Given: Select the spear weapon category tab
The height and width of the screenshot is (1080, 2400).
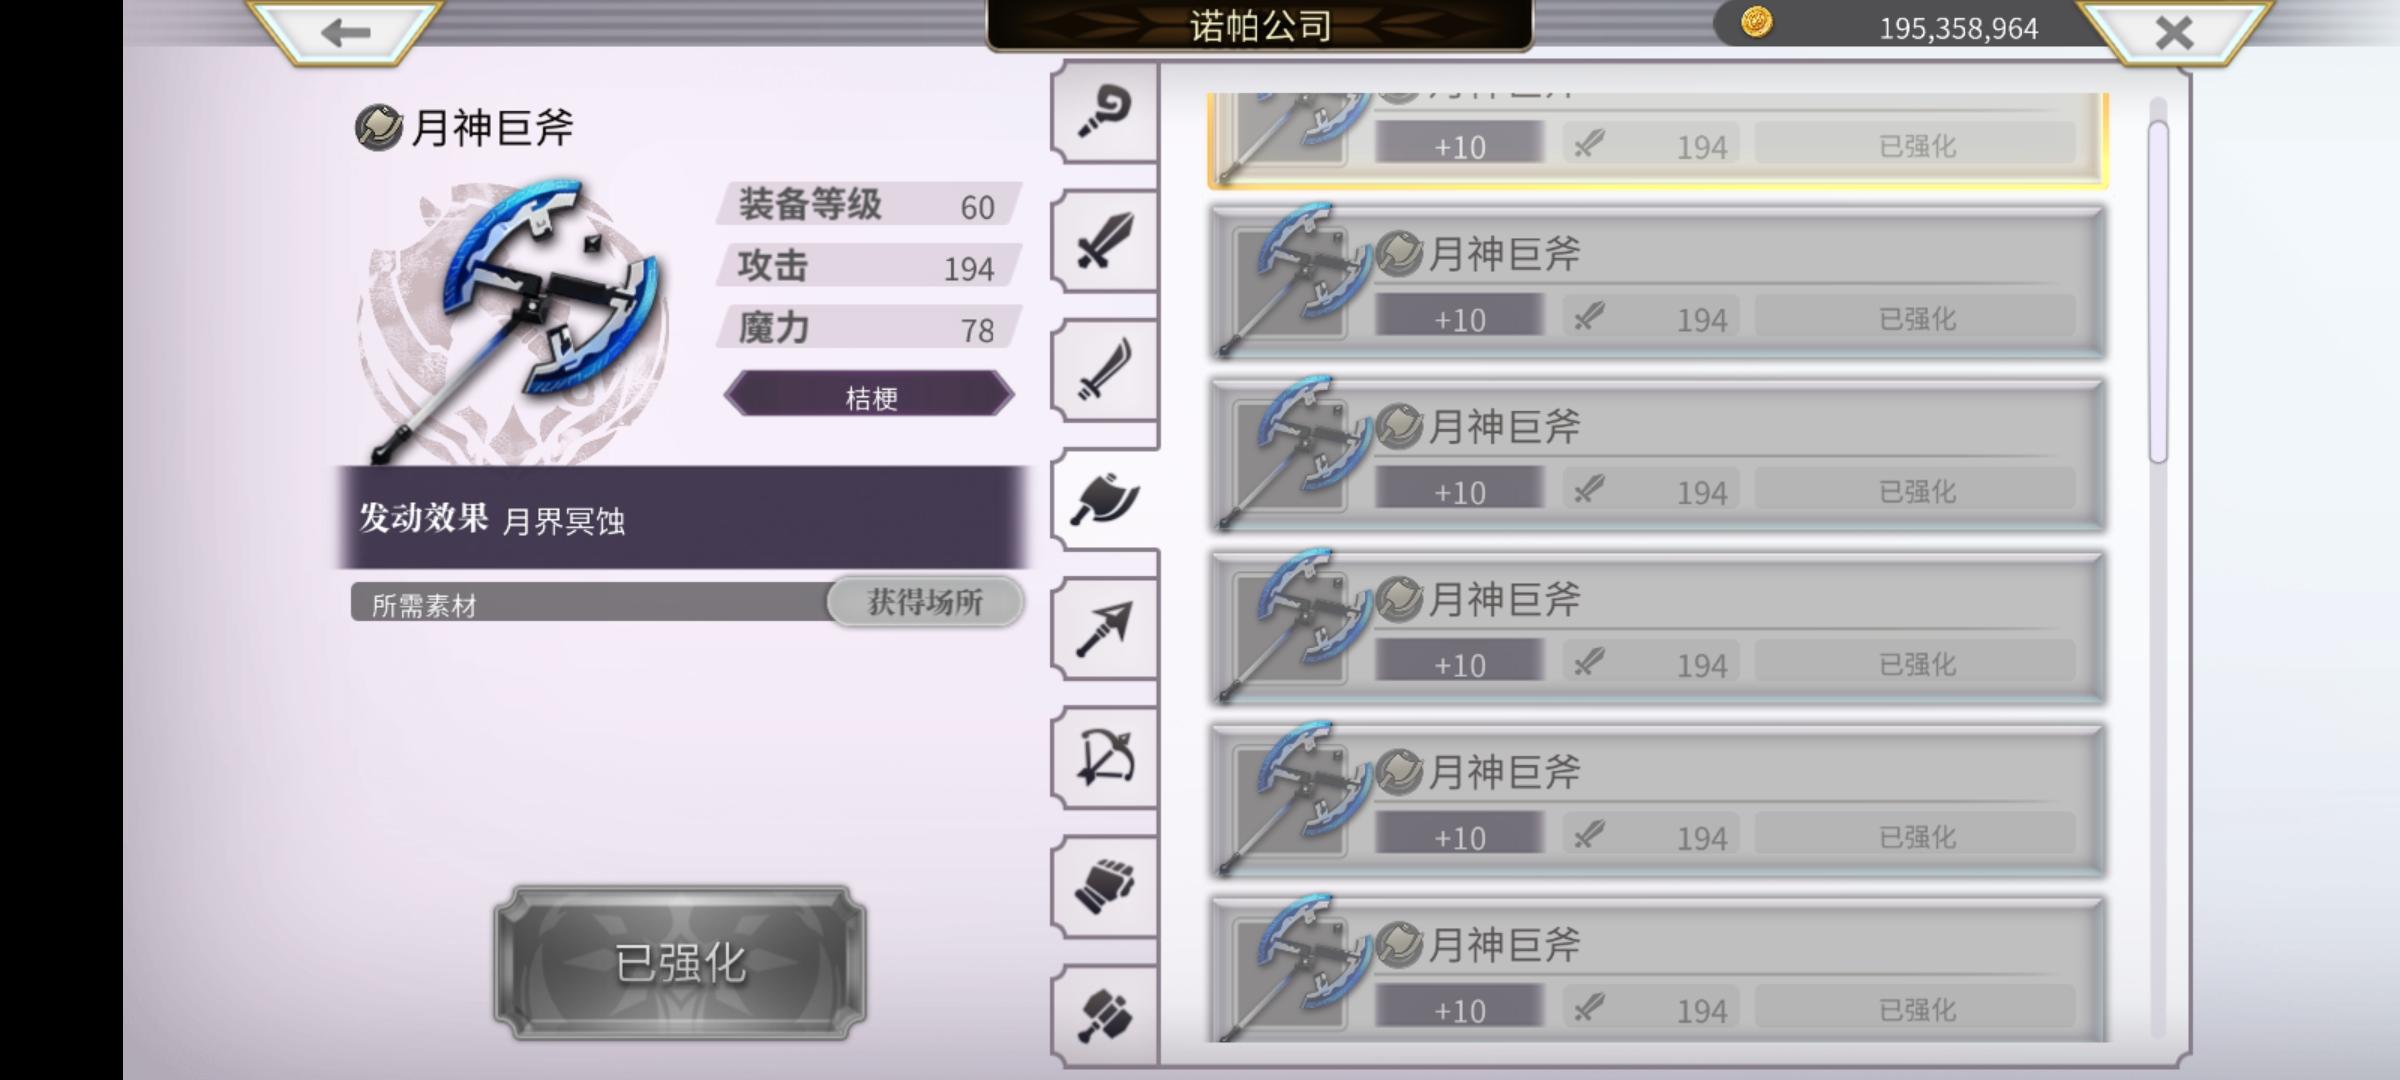Looking at the screenshot, I should click(x=1104, y=628).
